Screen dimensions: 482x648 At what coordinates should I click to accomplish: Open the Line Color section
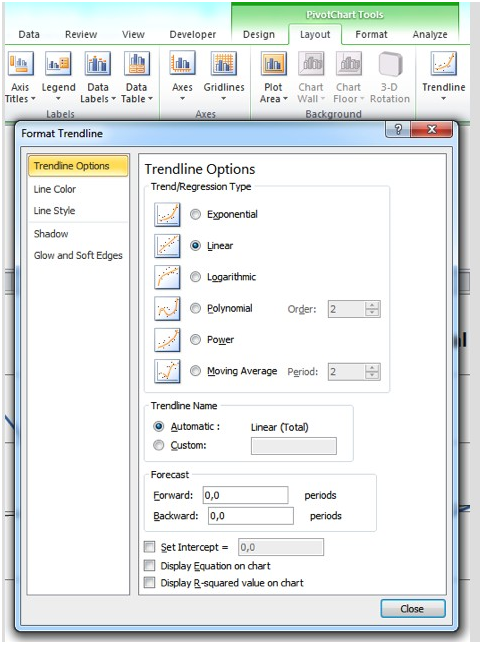55,189
